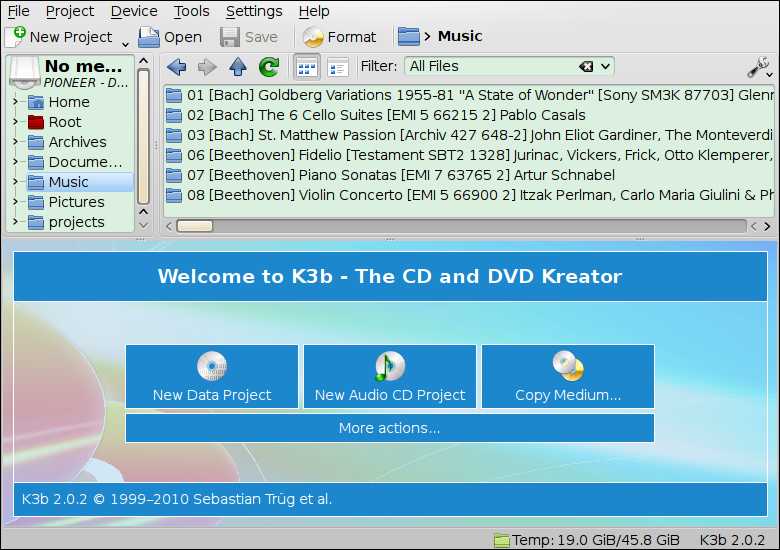Click the folder icon in the breadcrumb

coord(409,36)
